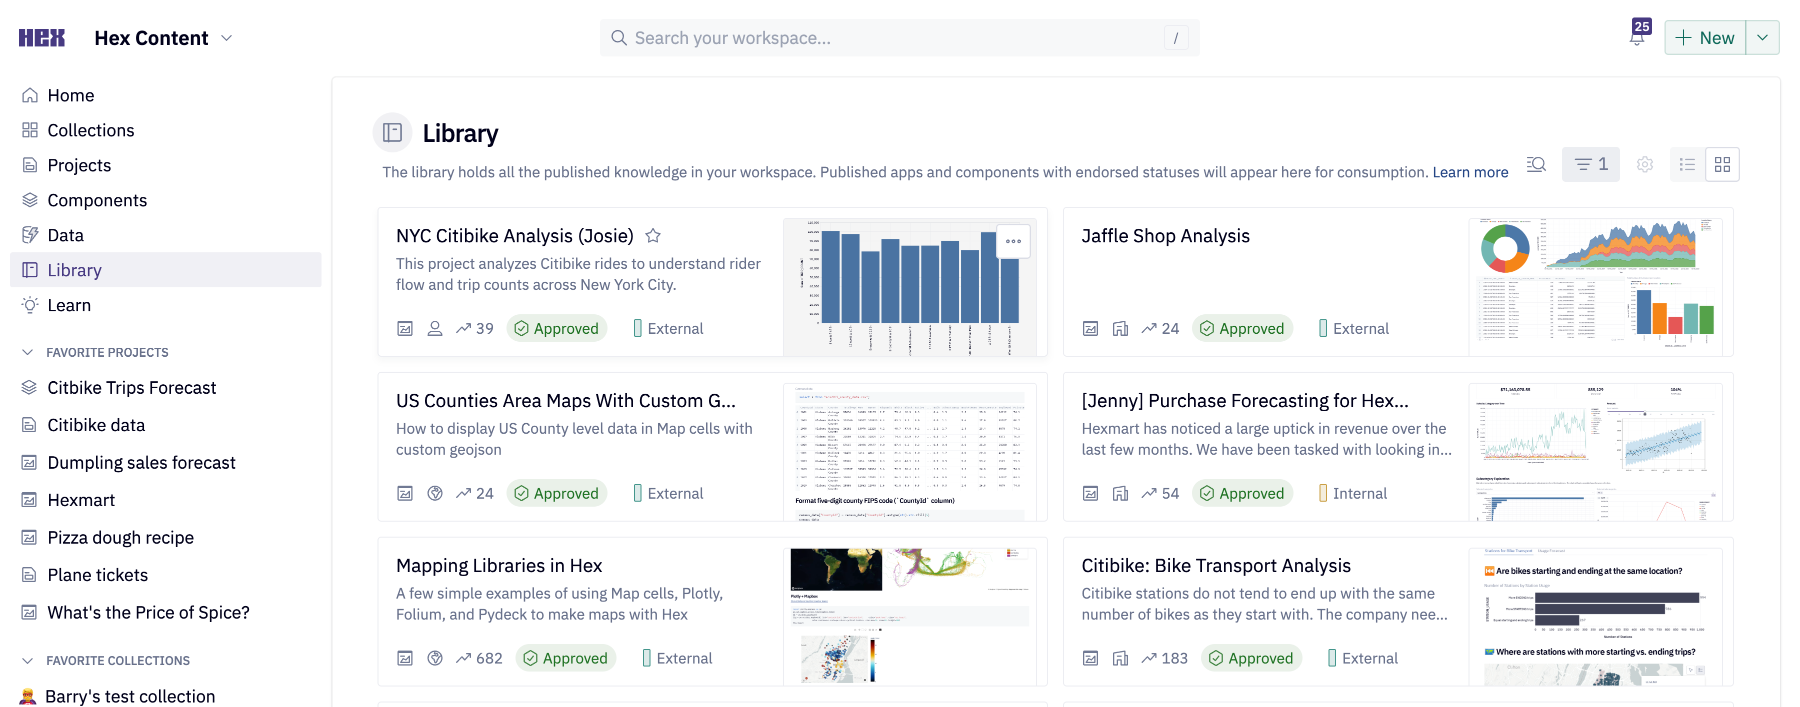Click view count 39 trend icon

coord(464,328)
